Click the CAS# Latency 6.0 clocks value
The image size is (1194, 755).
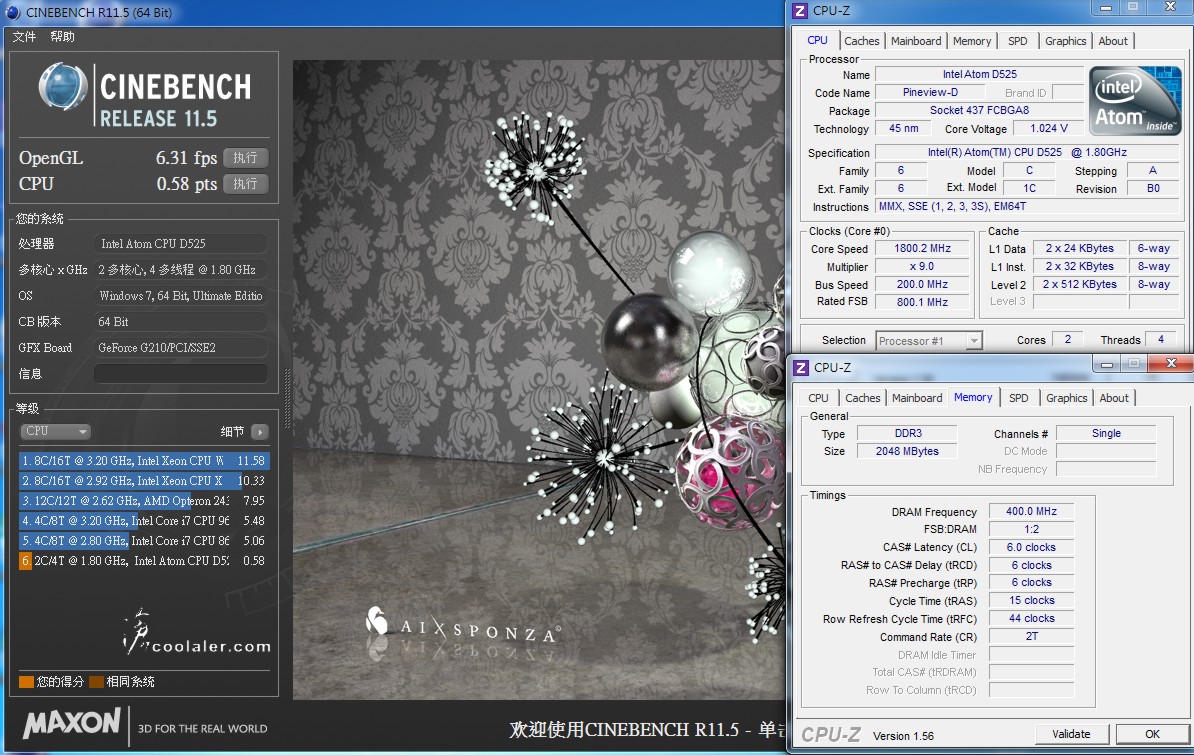tap(1031, 547)
